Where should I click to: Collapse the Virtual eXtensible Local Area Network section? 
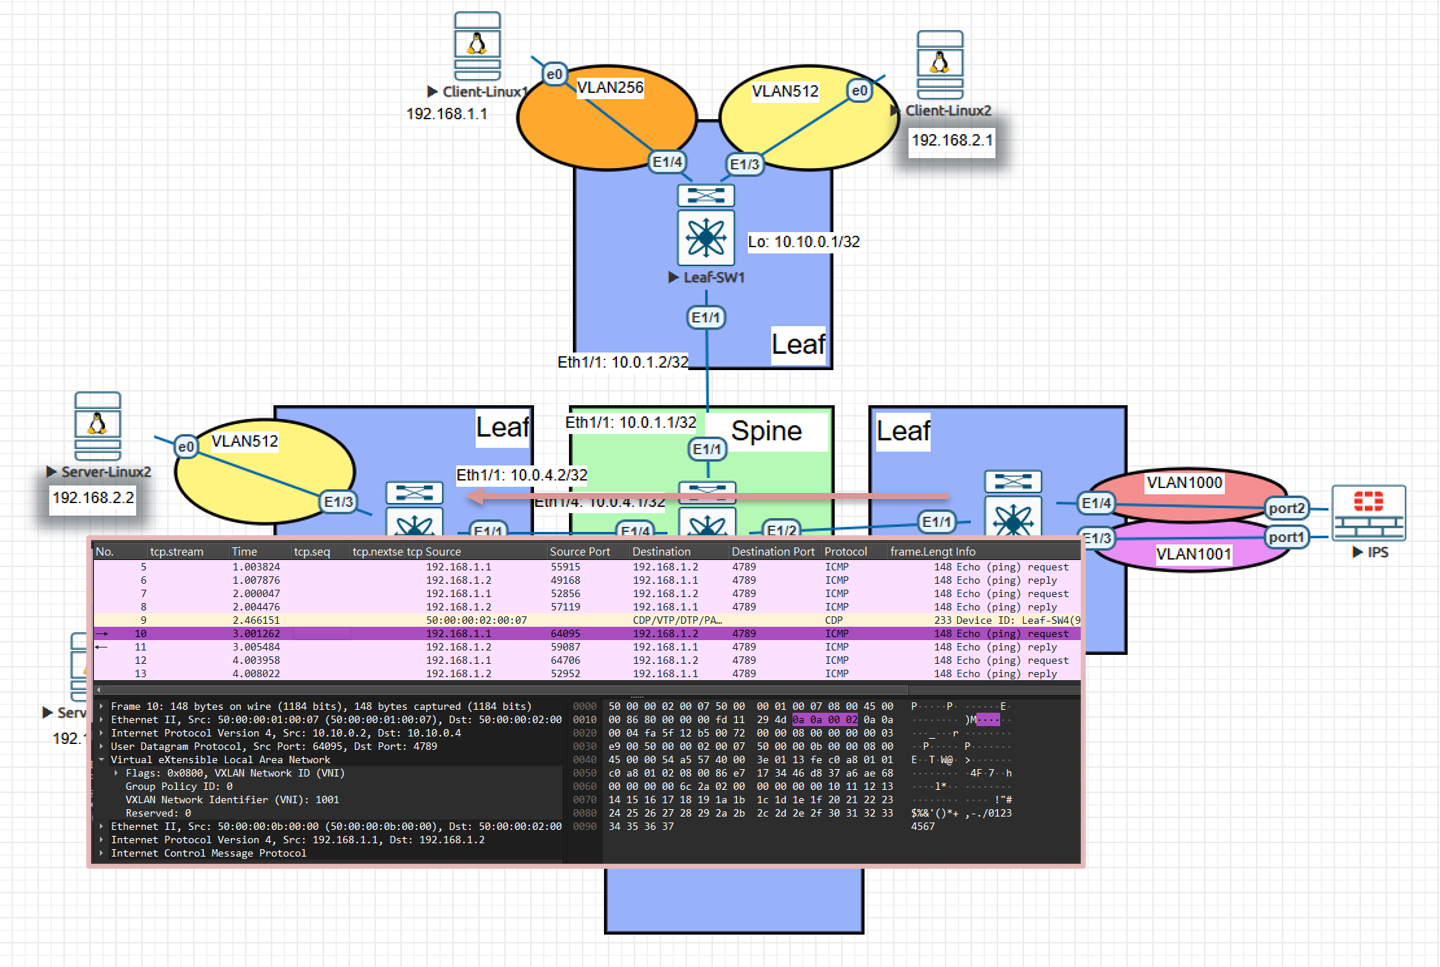tap(102, 760)
